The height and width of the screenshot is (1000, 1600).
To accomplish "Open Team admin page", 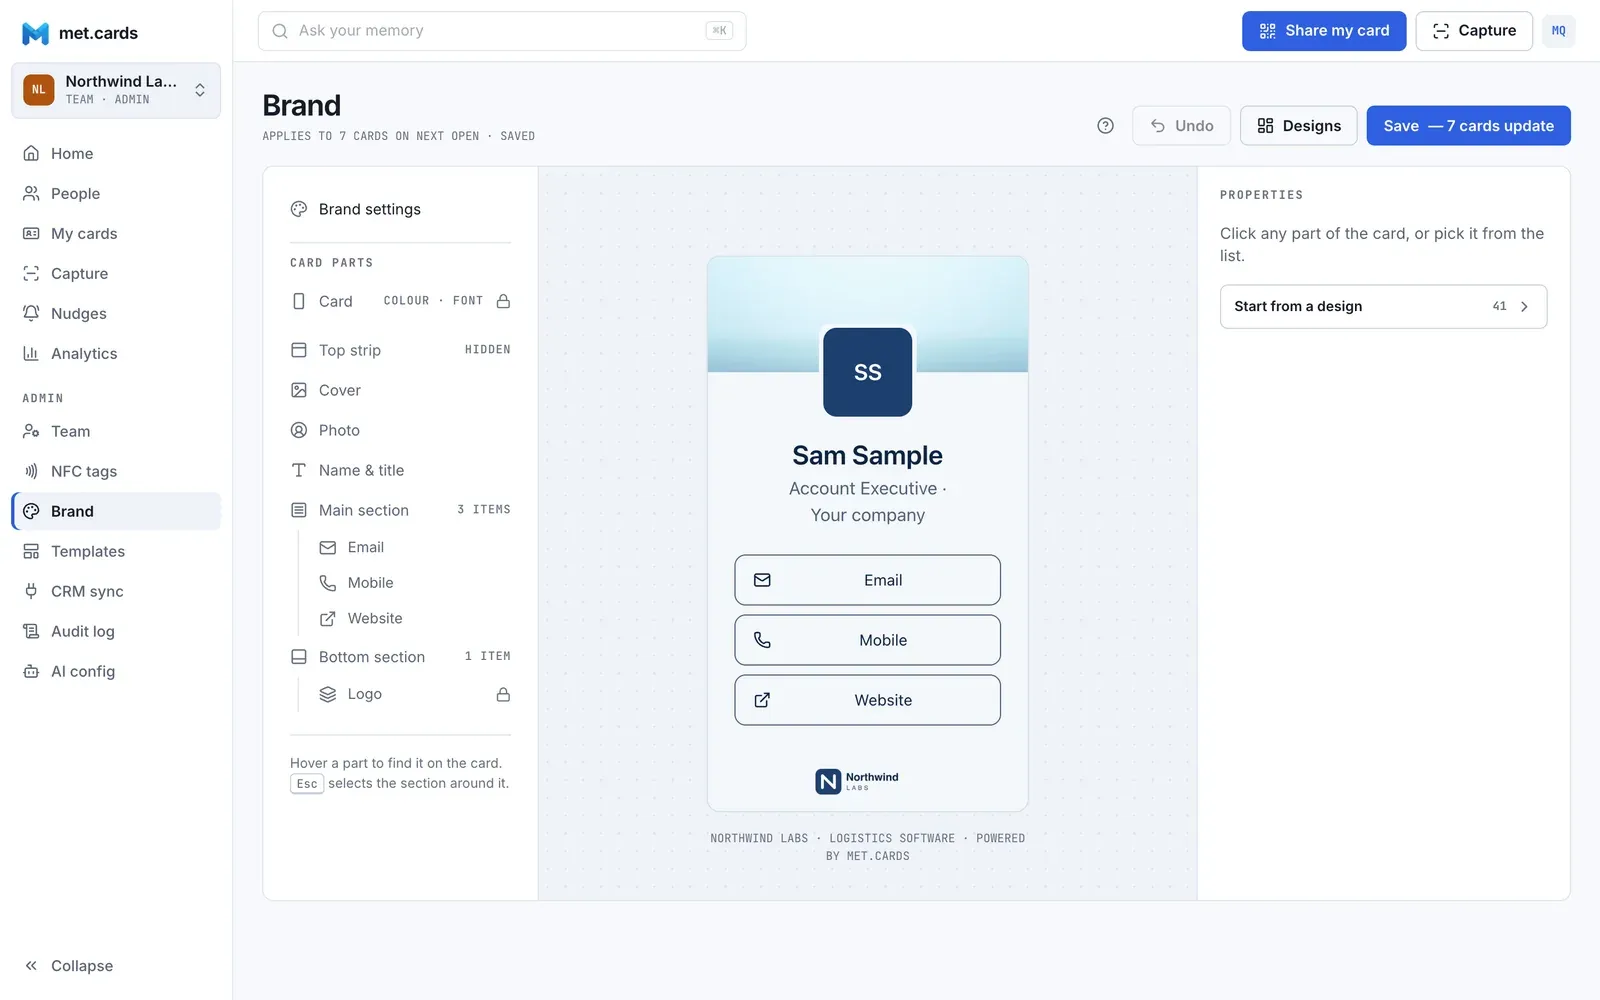I will click(x=116, y=431).
